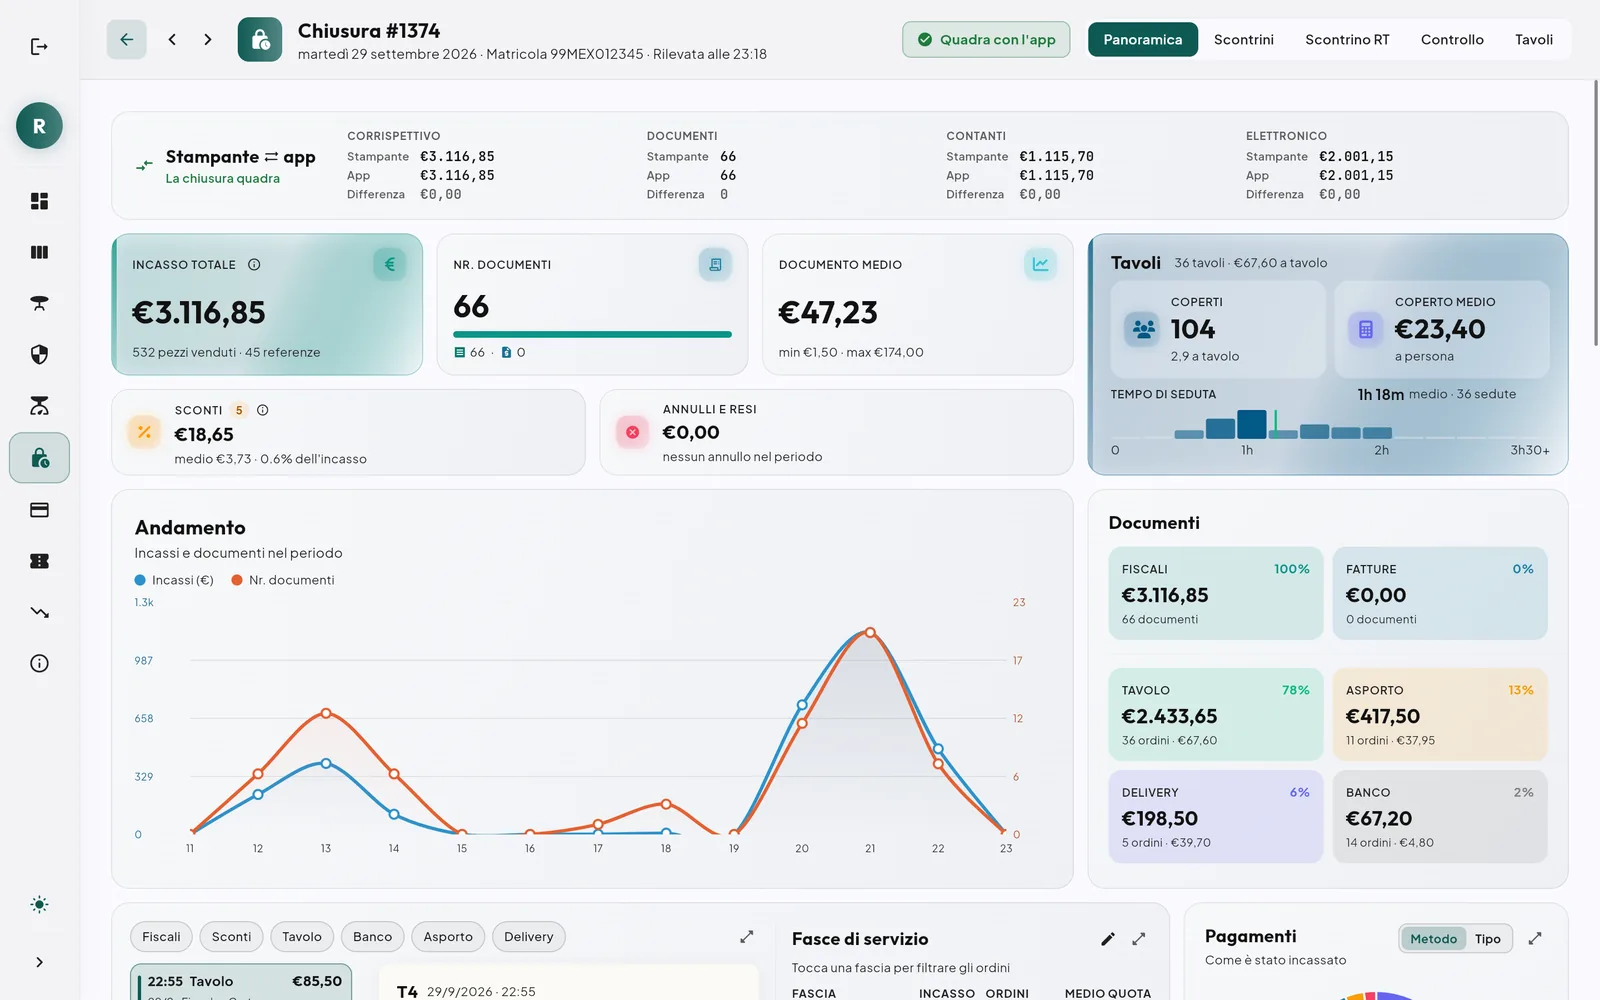Viewport: 1600px width, 1000px height.
Task: Expand the Fasce di servizio panel
Action: (x=1138, y=939)
